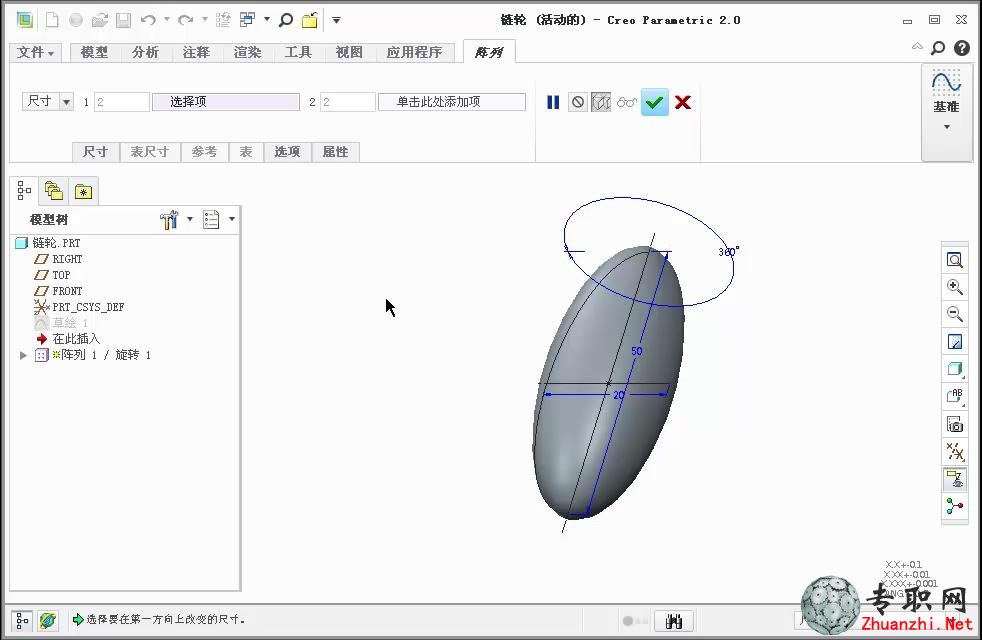Viewport: 982px width, 640px height.
Task: Open the 表尺寸 dashboard panel
Action: pyautogui.click(x=150, y=152)
